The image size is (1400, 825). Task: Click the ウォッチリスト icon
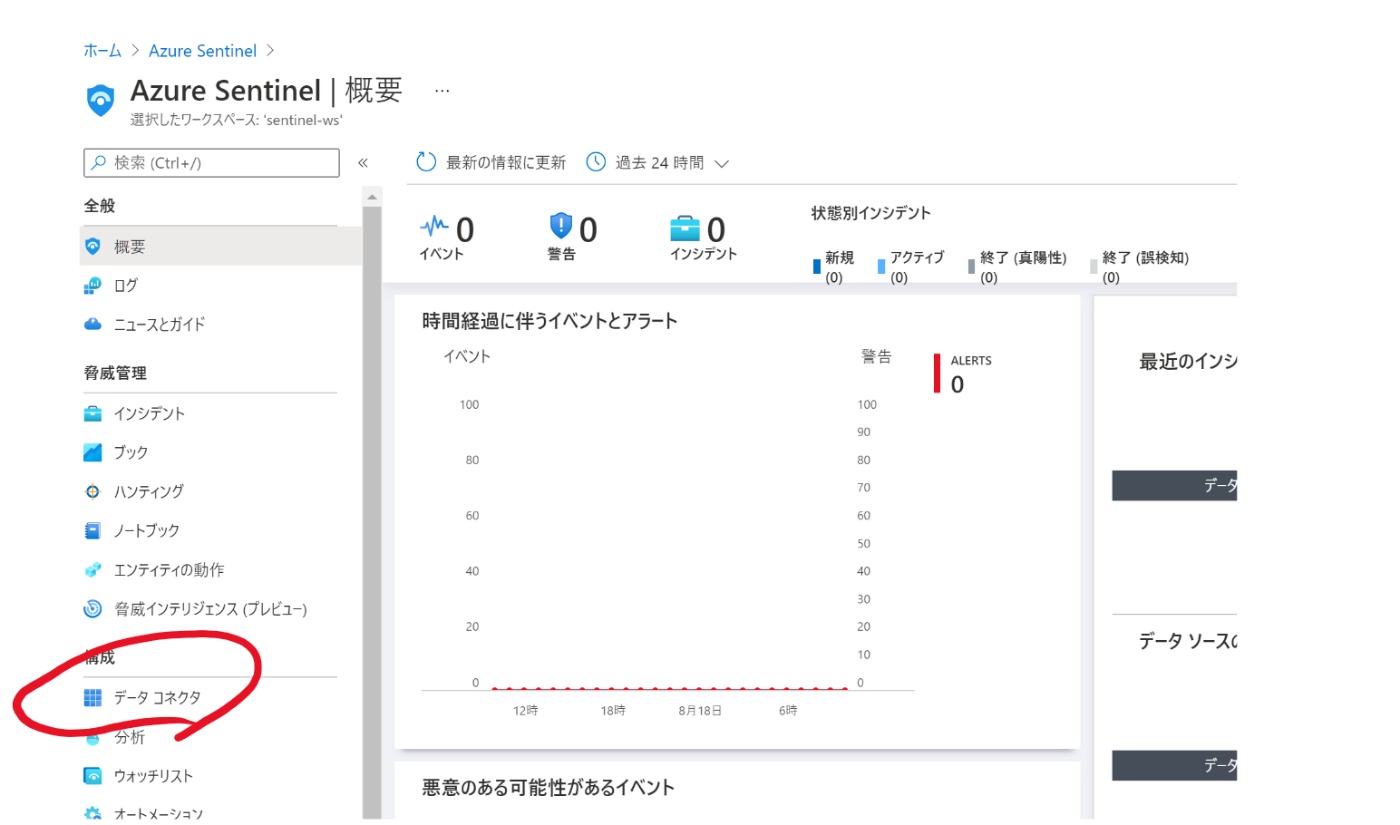coord(93,776)
